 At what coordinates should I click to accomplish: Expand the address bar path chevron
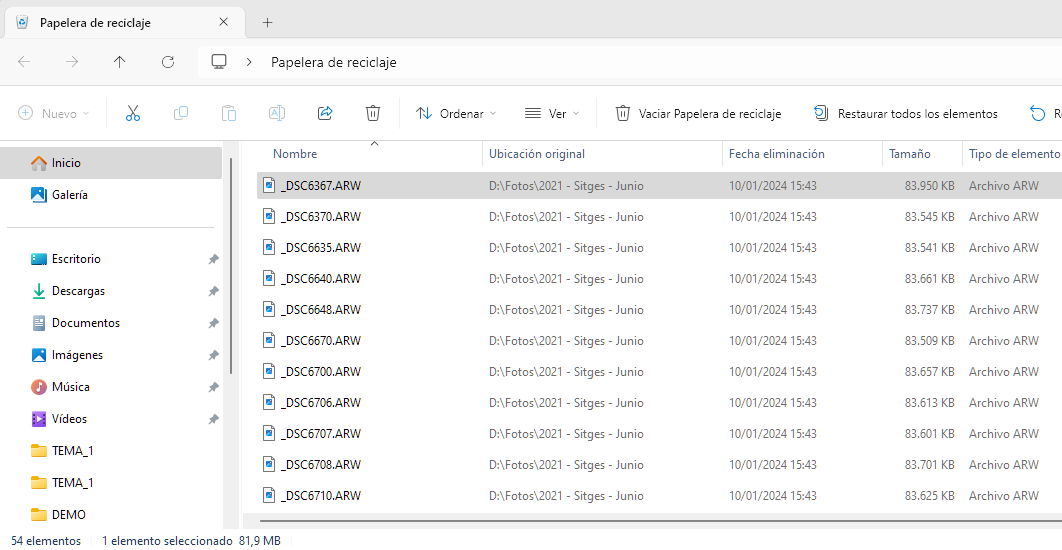249,62
